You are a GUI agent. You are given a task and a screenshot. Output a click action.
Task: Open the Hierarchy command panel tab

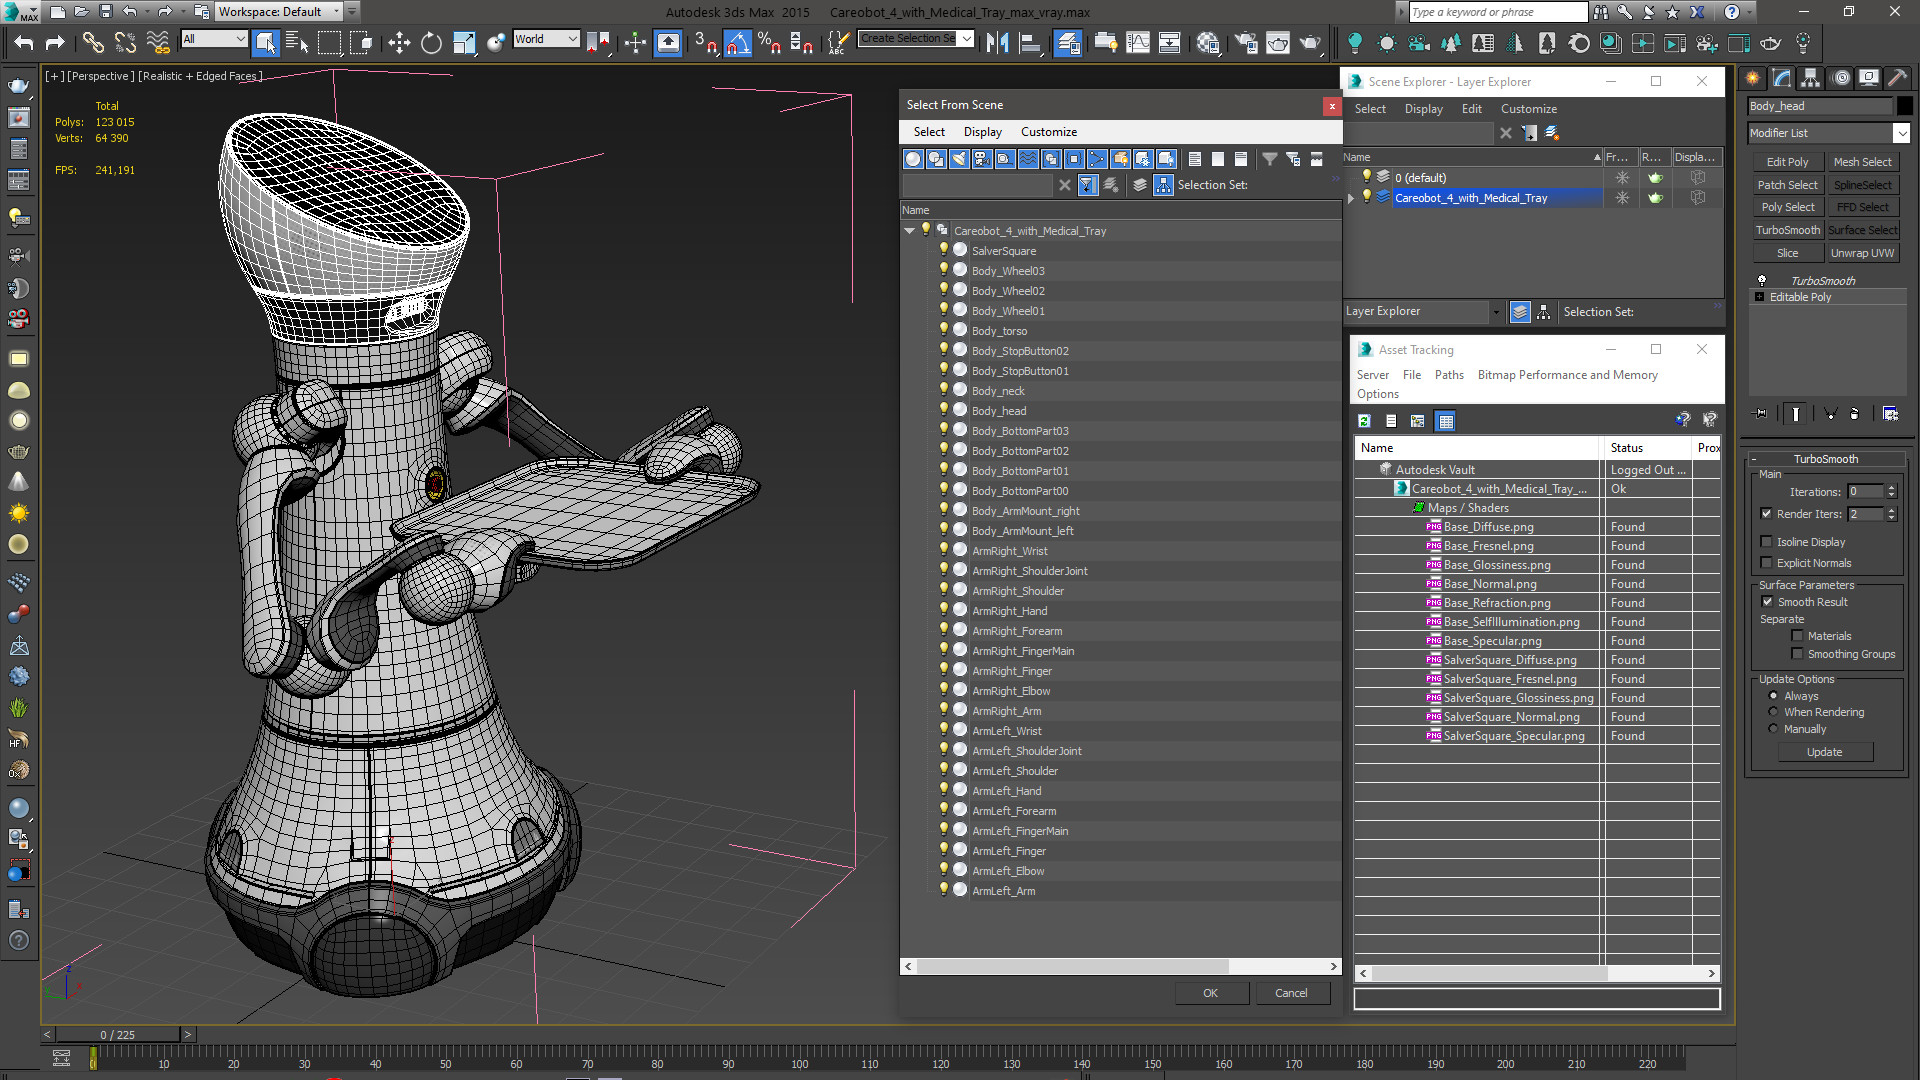[1811, 78]
